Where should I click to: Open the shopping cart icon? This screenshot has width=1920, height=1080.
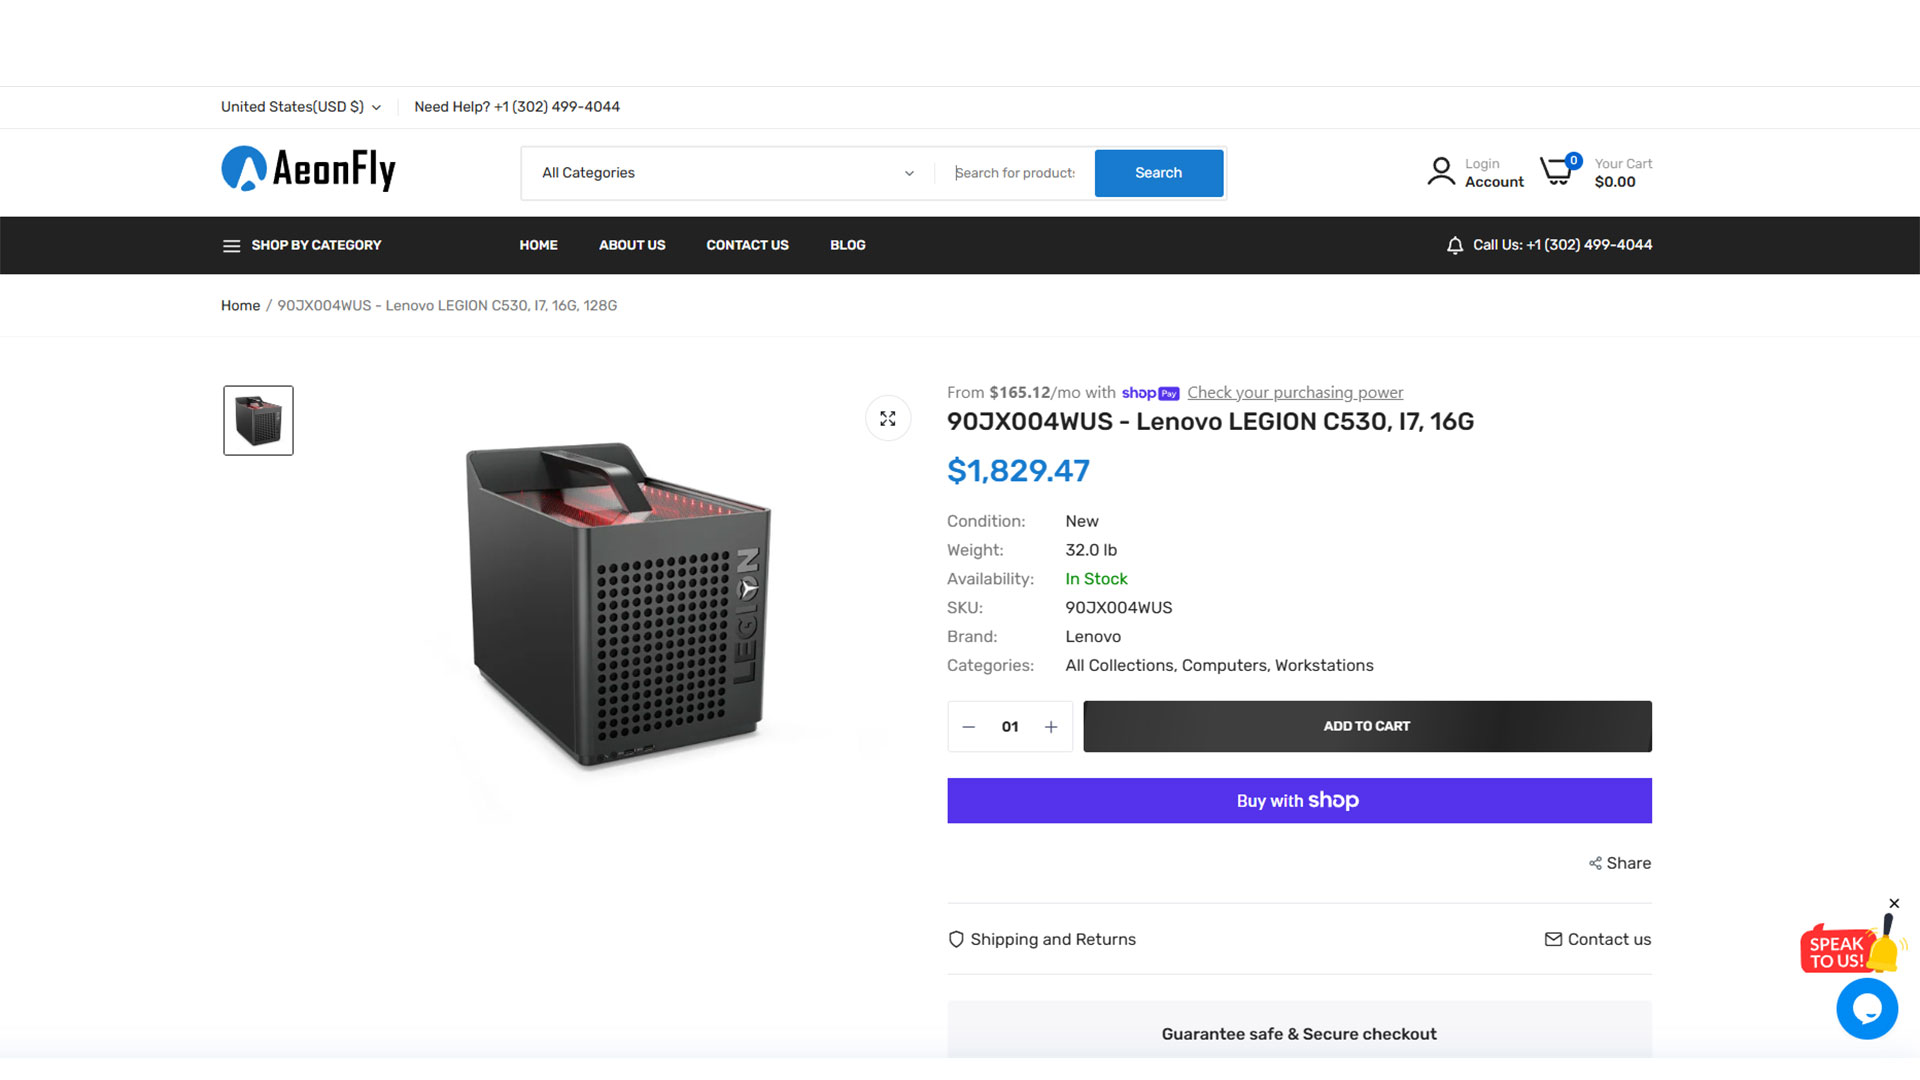1556,172
